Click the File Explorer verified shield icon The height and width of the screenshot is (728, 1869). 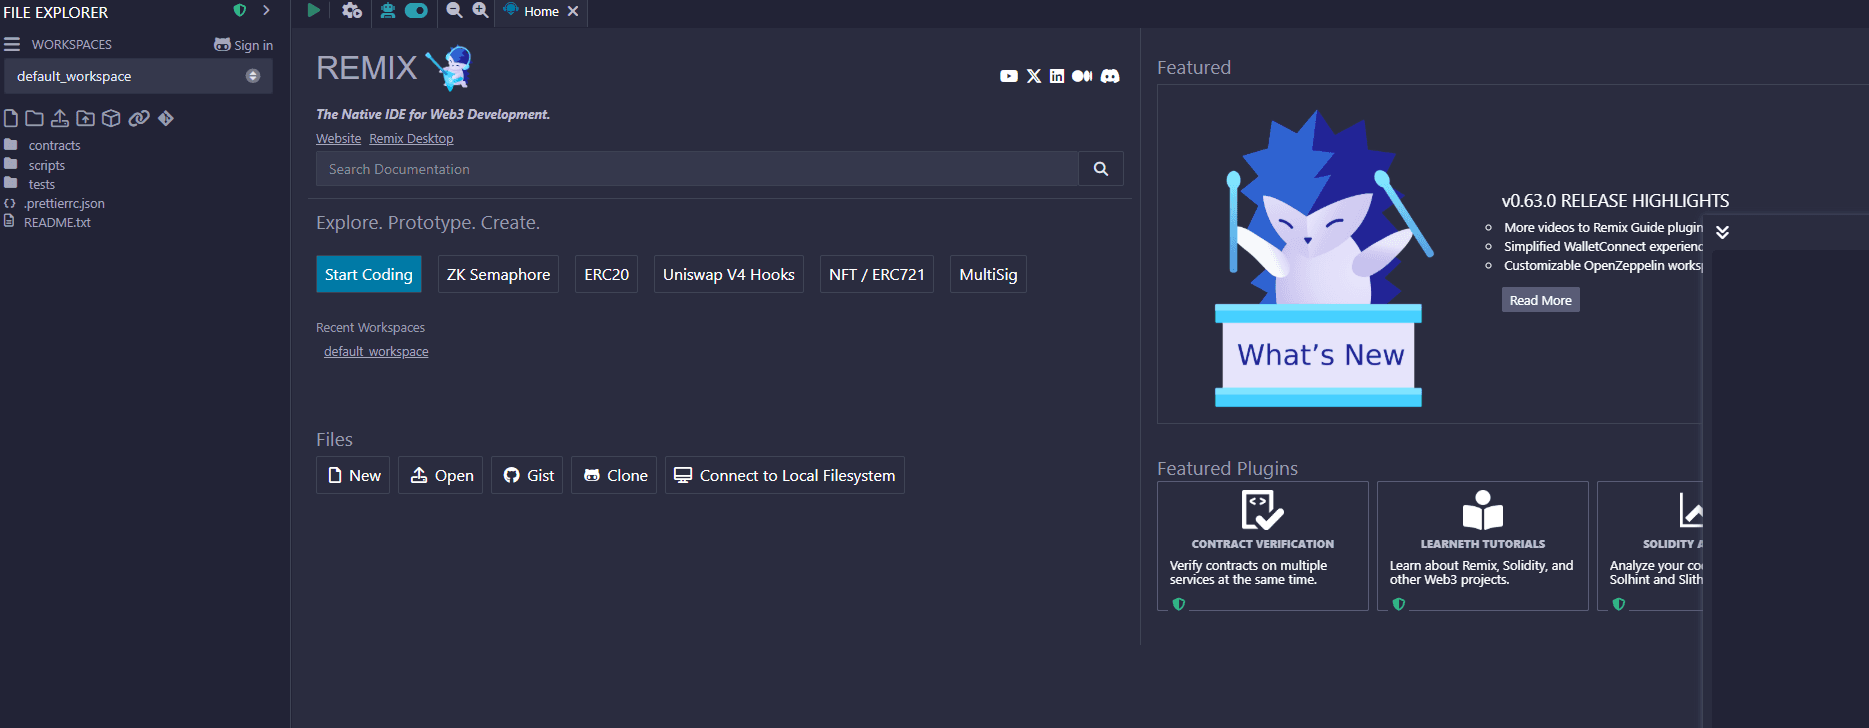[240, 10]
